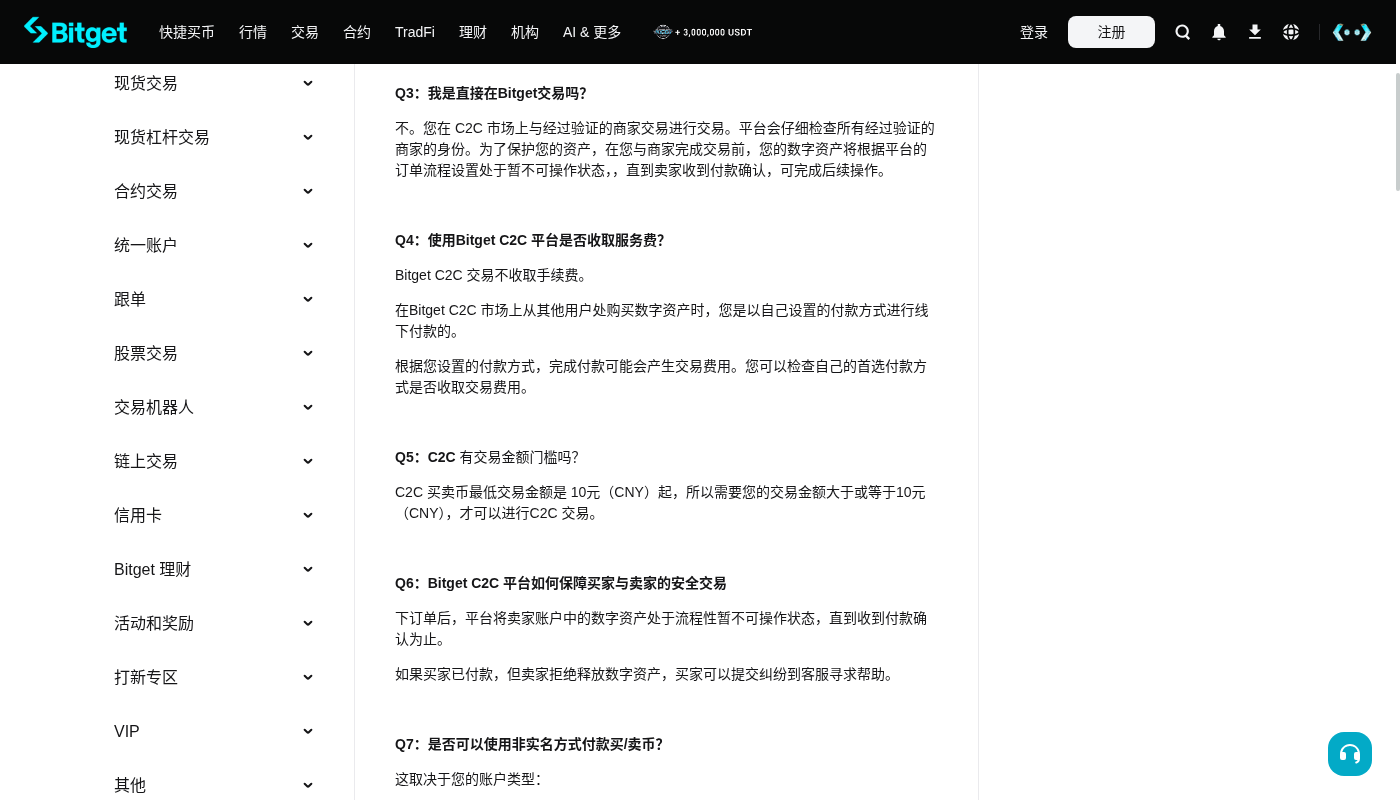This screenshot has width=1400, height=800.
Task: Open the customer support headset chat
Action: [x=1350, y=754]
